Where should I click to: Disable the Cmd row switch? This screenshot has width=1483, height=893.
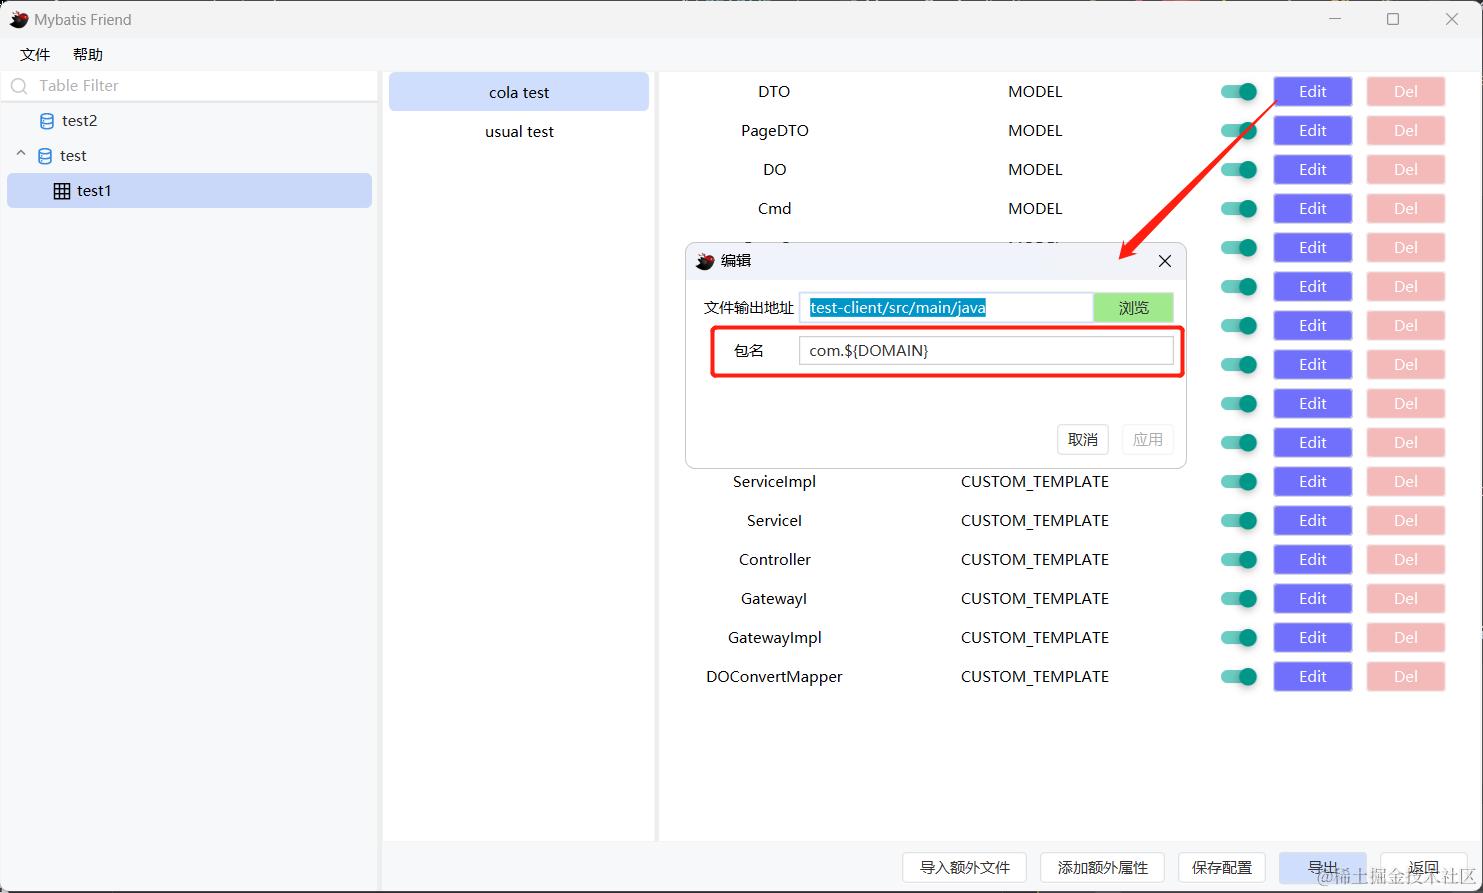coord(1239,209)
